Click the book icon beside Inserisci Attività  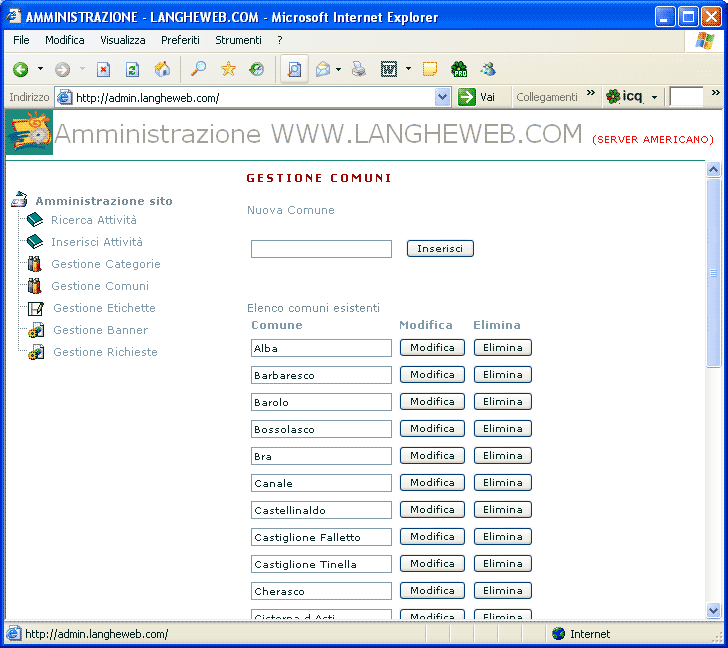35,241
